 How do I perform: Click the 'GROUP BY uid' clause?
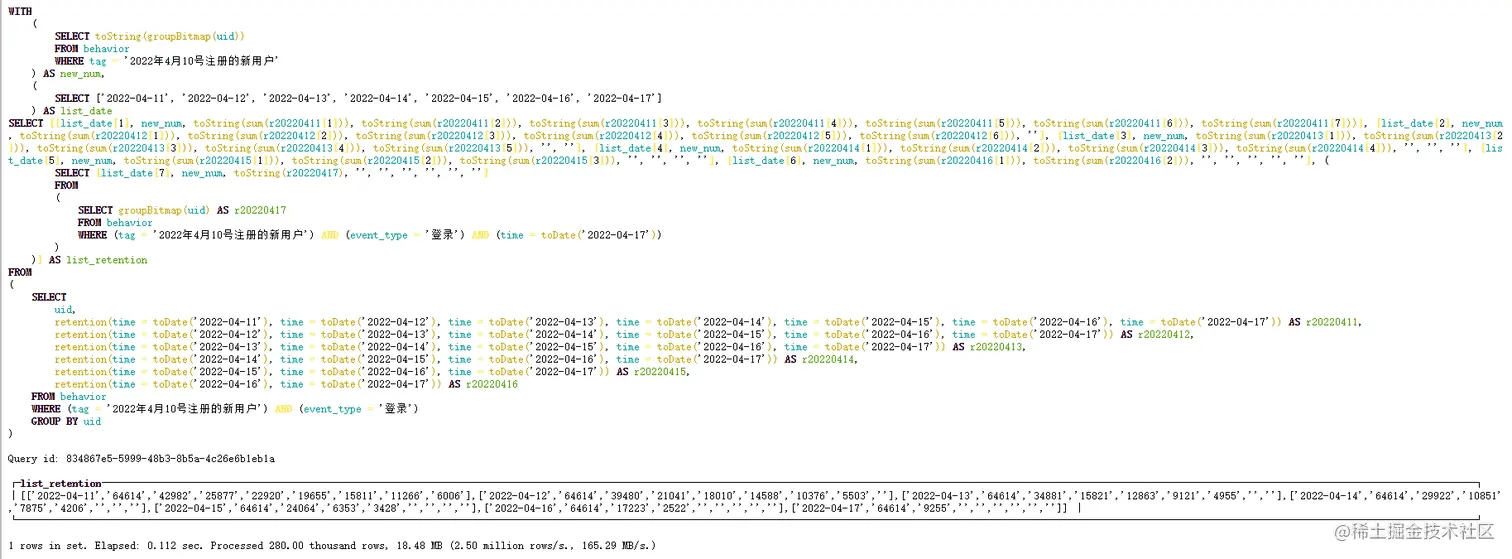[66, 421]
